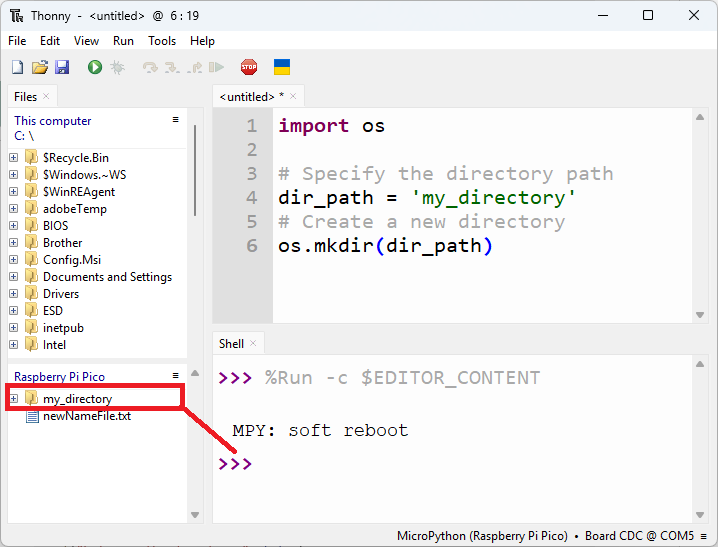Select the Shell tab
Image resolution: width=718 pixels, height=547 pixels.
coord(231,343)
